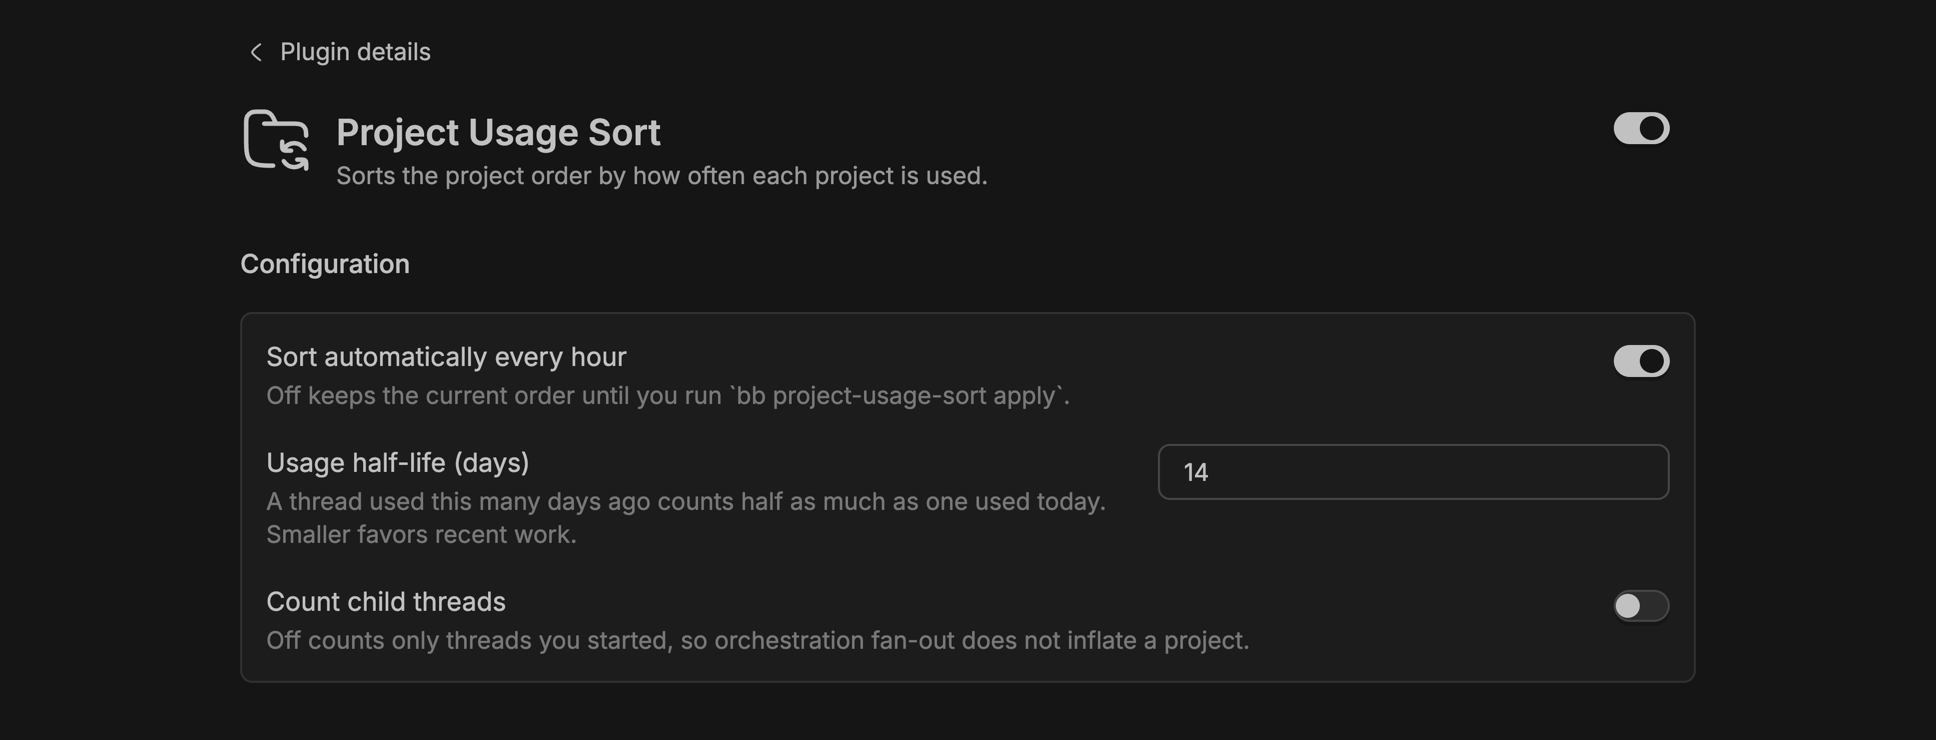The height and width of the screenshot is (740, 1936).
Task: Click the 'Count child threads' label
Action: (x=386, y=602)
